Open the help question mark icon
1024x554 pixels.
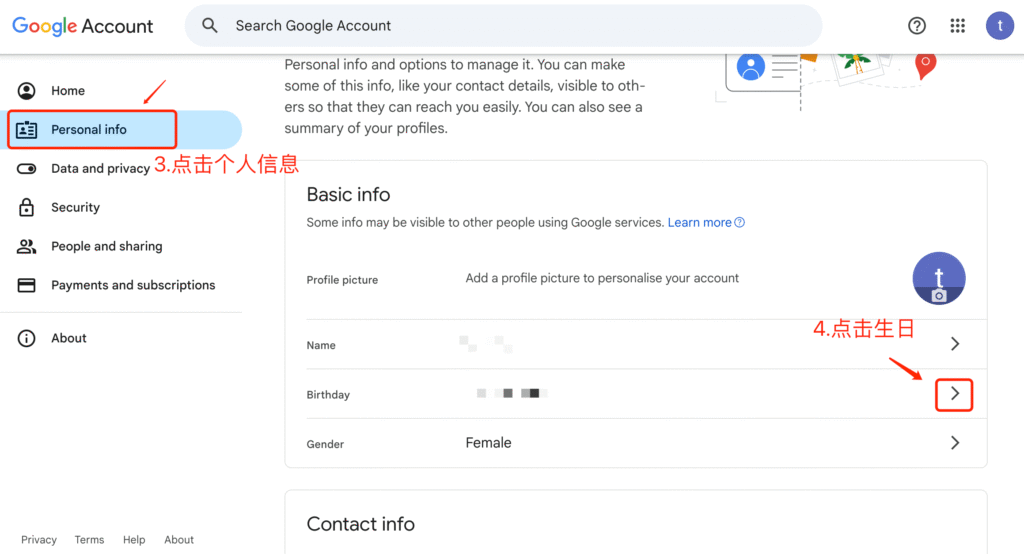coord(917,25)
